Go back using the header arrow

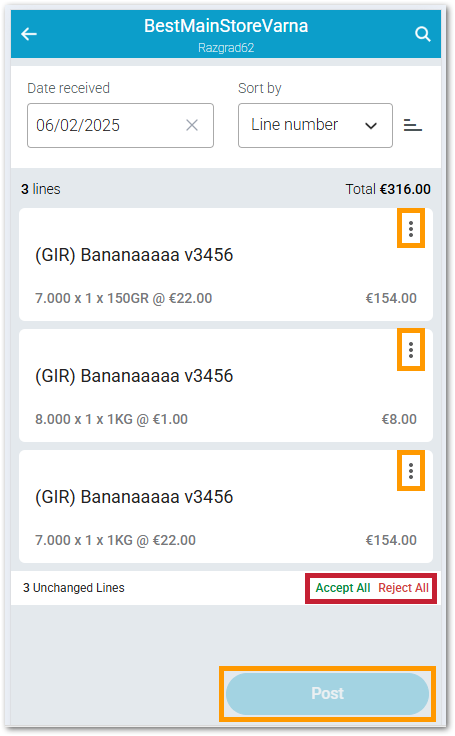[x=29, y=34]
